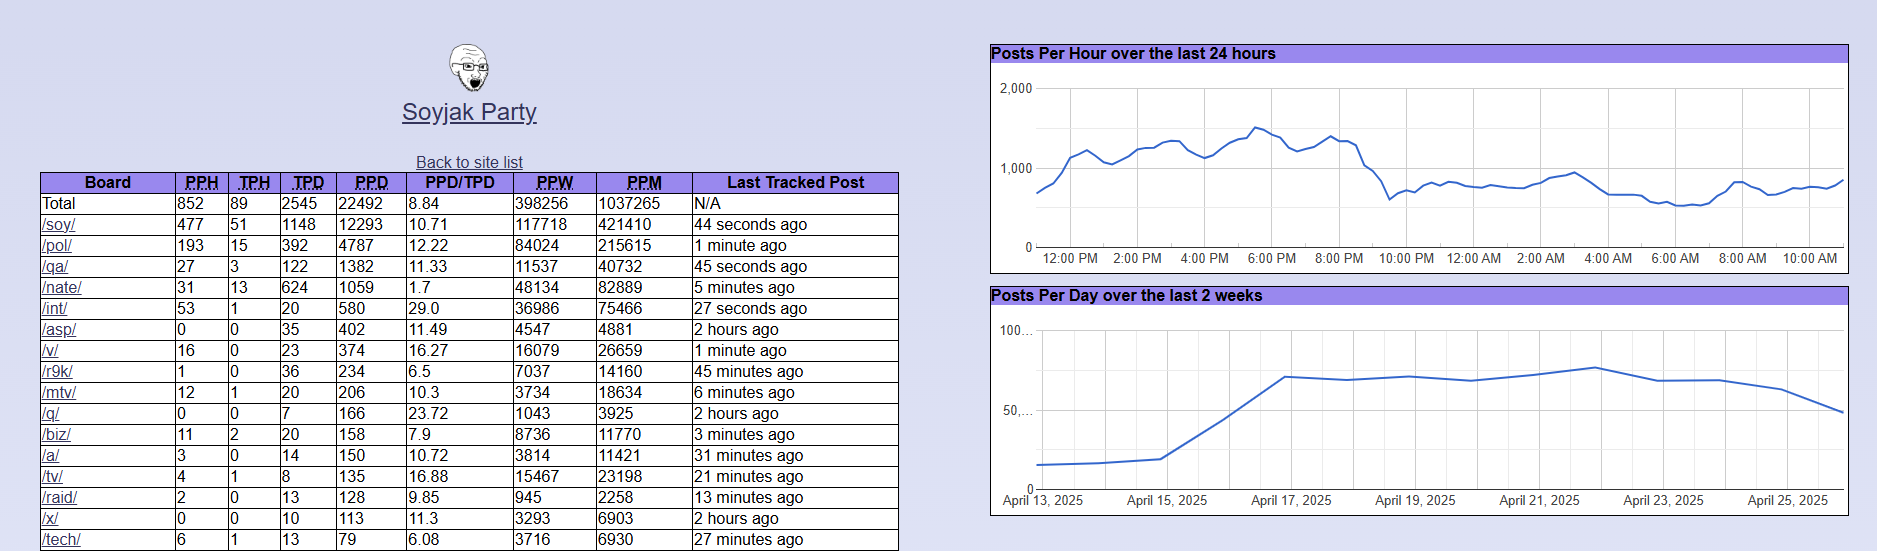The image size is (1877, 551).
Task: Select the Total row label
Action: coord(59,204)
